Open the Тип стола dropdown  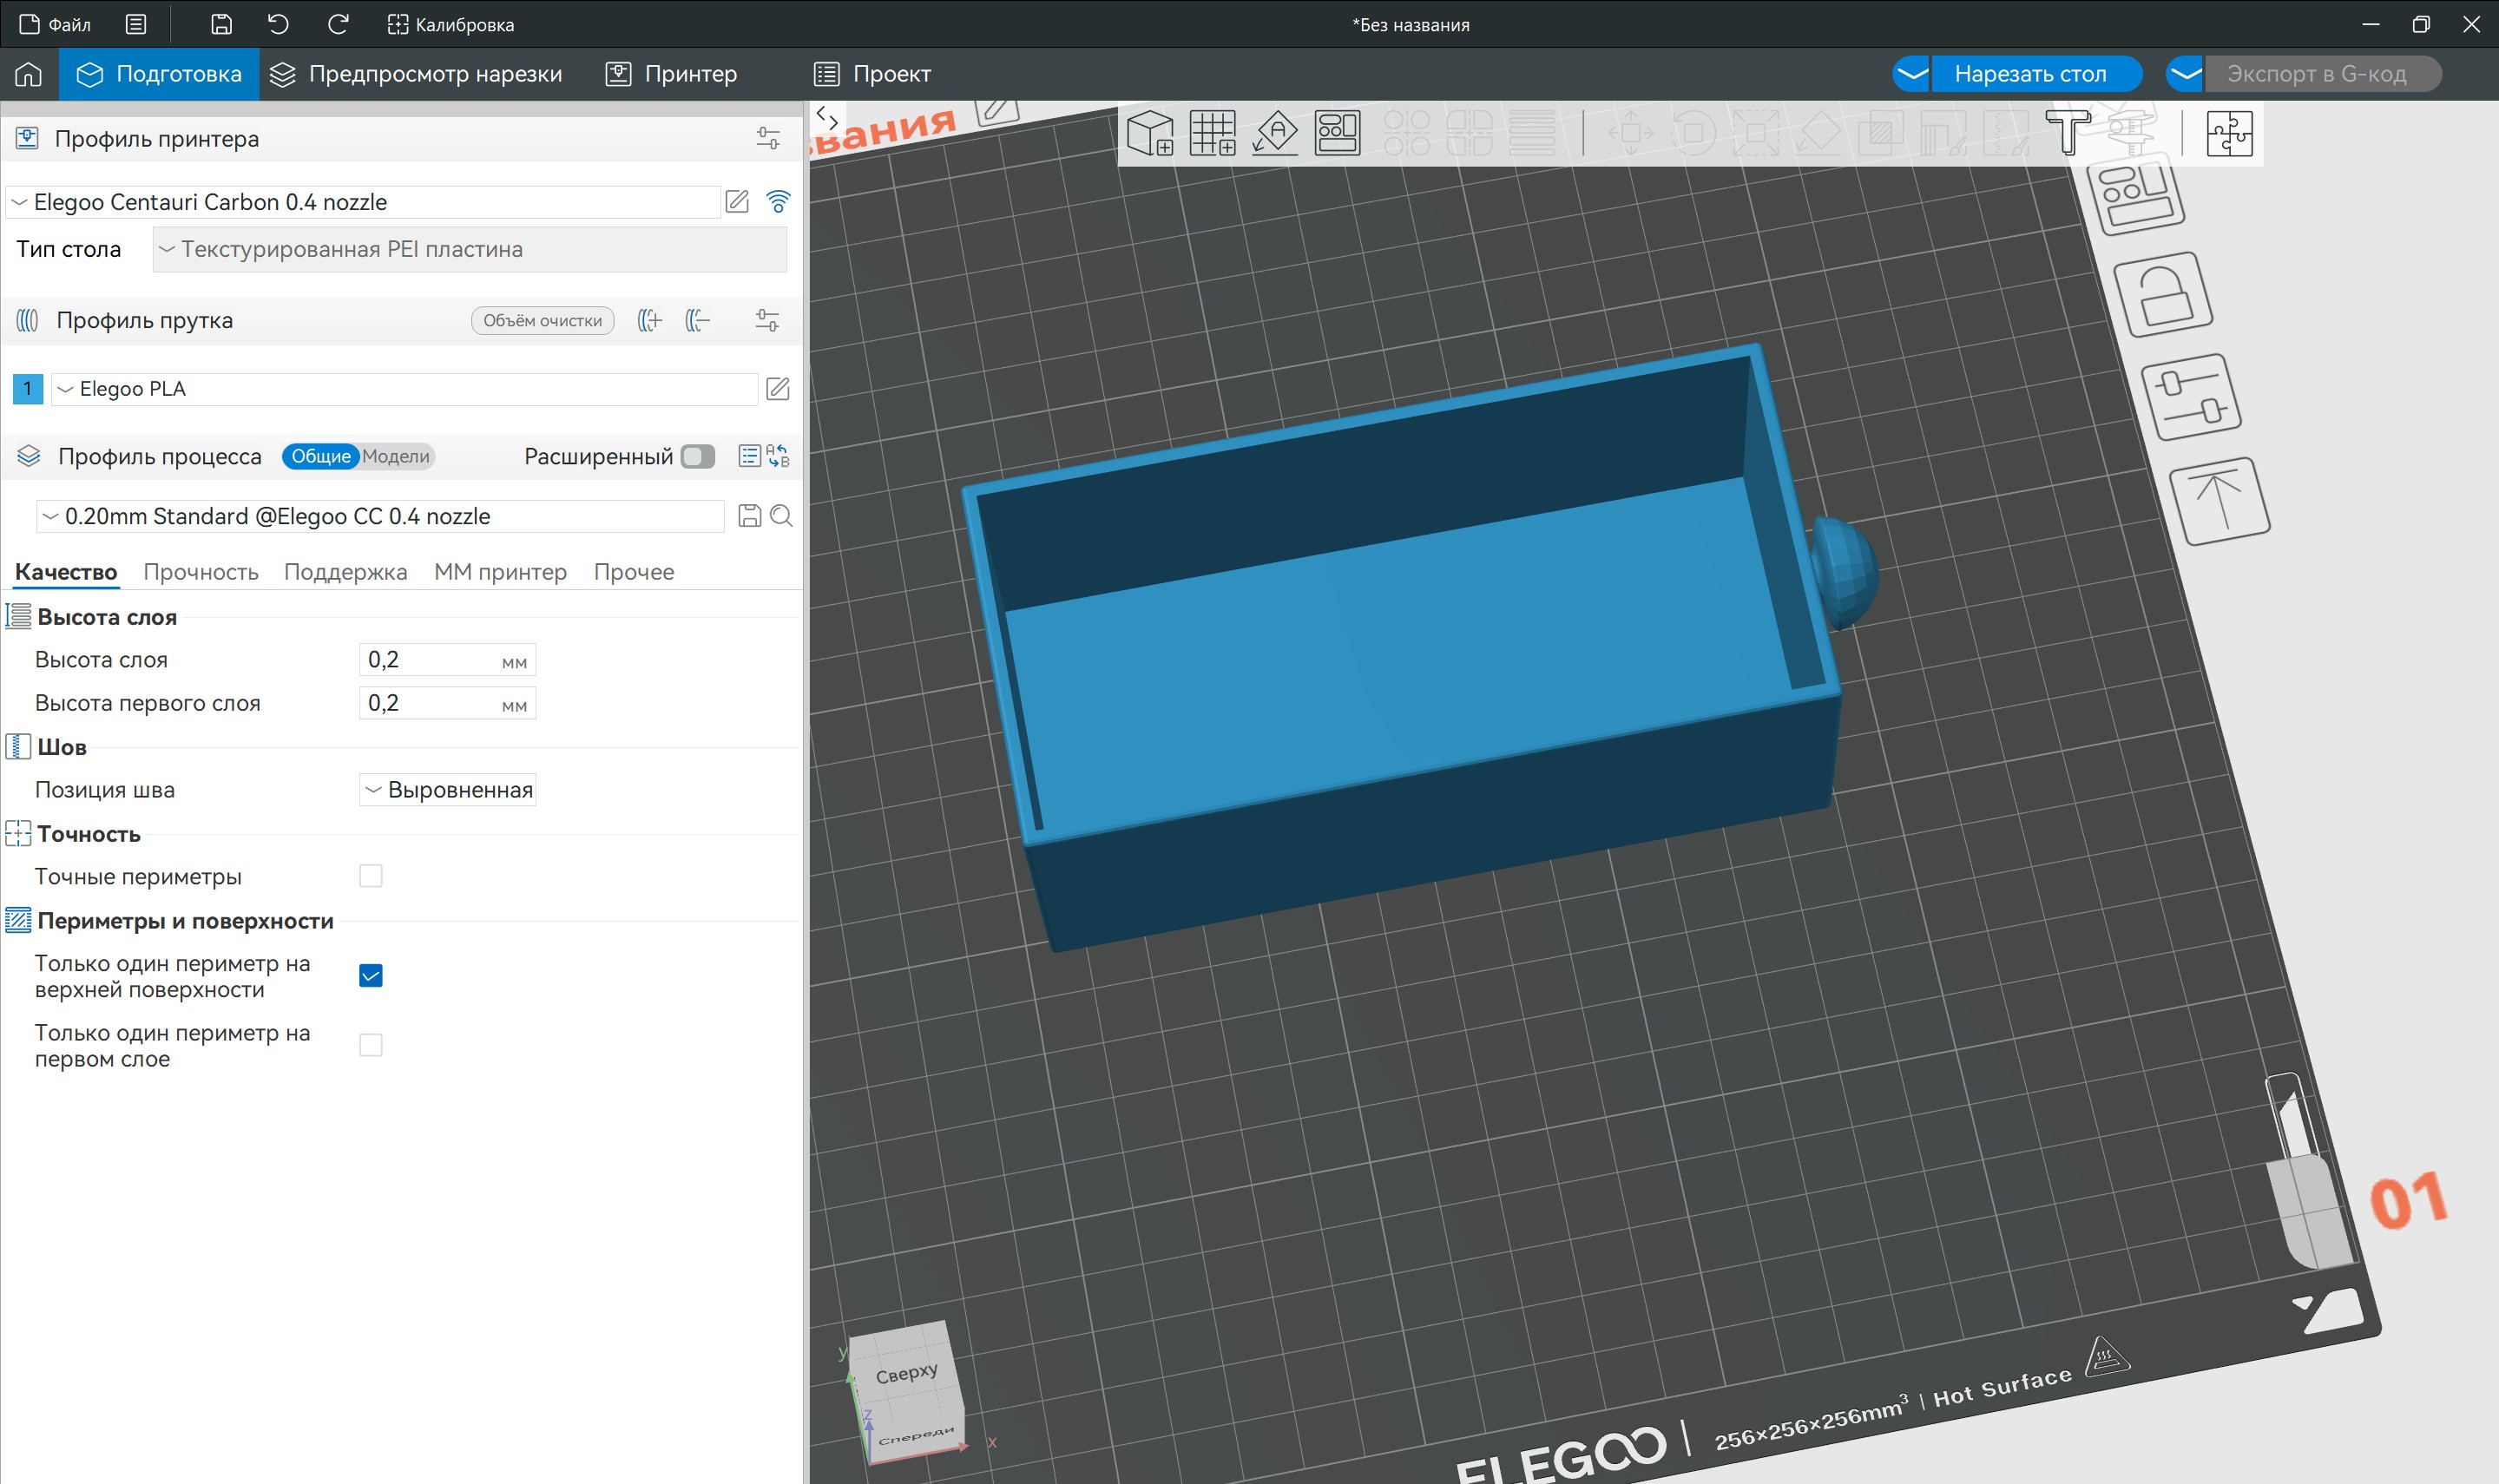[x=470, y=250]
